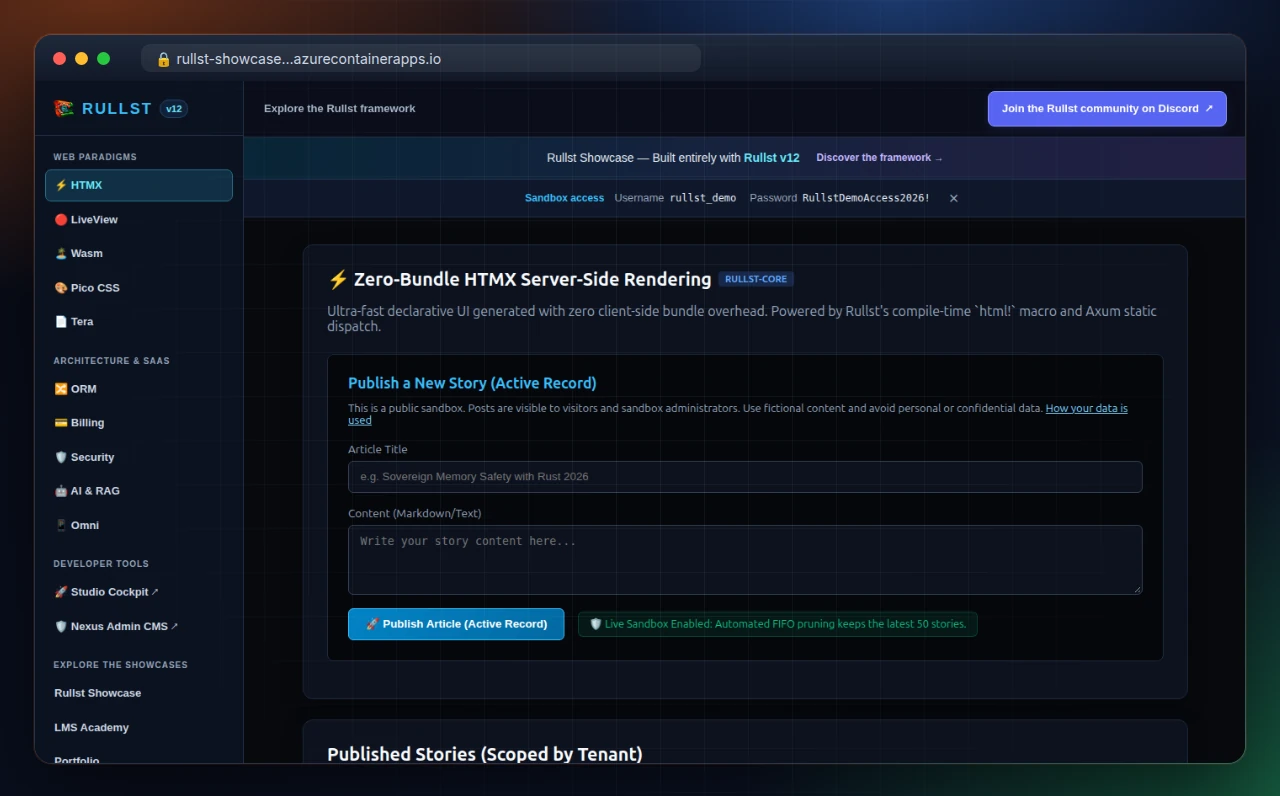The image size is (1280, 796).
Task: Click the ARCHITECTURE & SAAS section label
Action: pos(112,361)
